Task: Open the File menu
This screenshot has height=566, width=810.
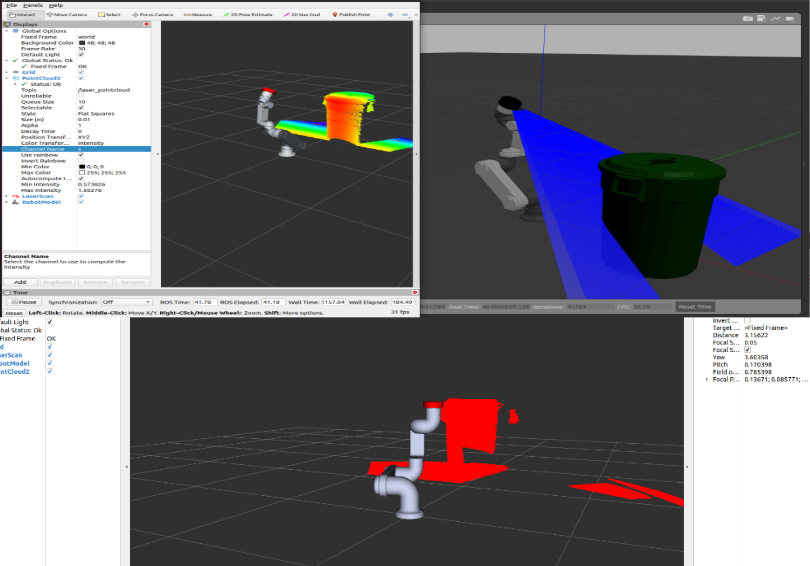Action: click(x=11, y=5)
